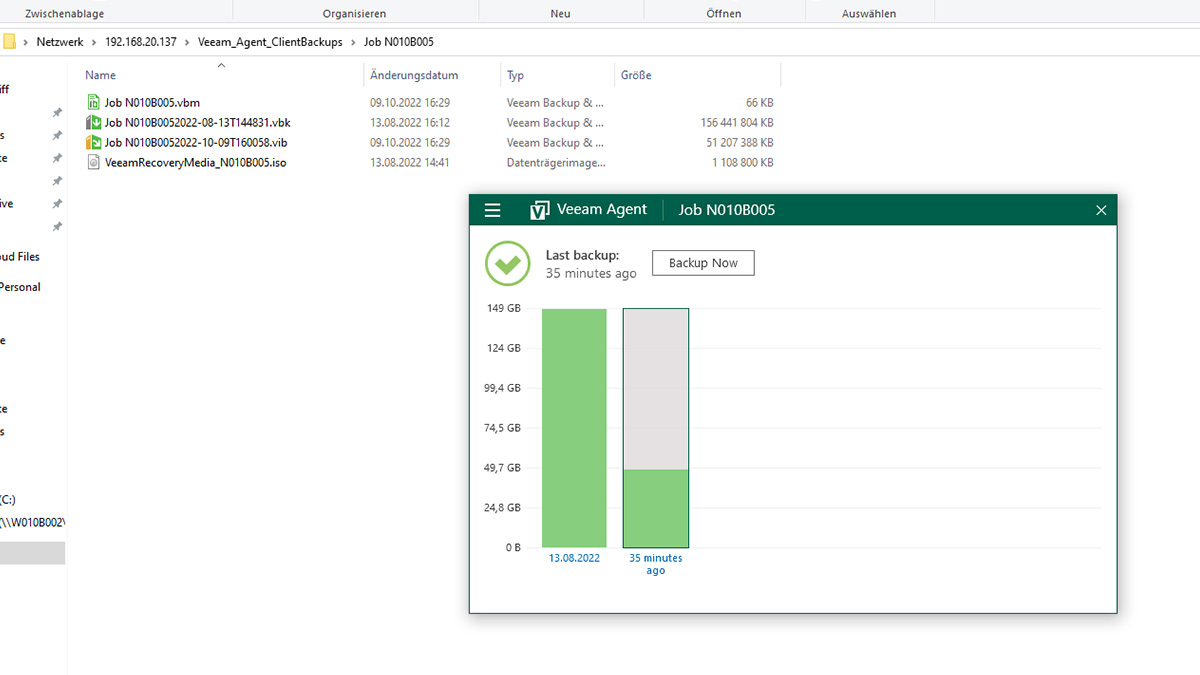The height and width of the screenshot is (675, 1200).
Task: Click the 'Last backup:' status text
Action: coord(582,255)
